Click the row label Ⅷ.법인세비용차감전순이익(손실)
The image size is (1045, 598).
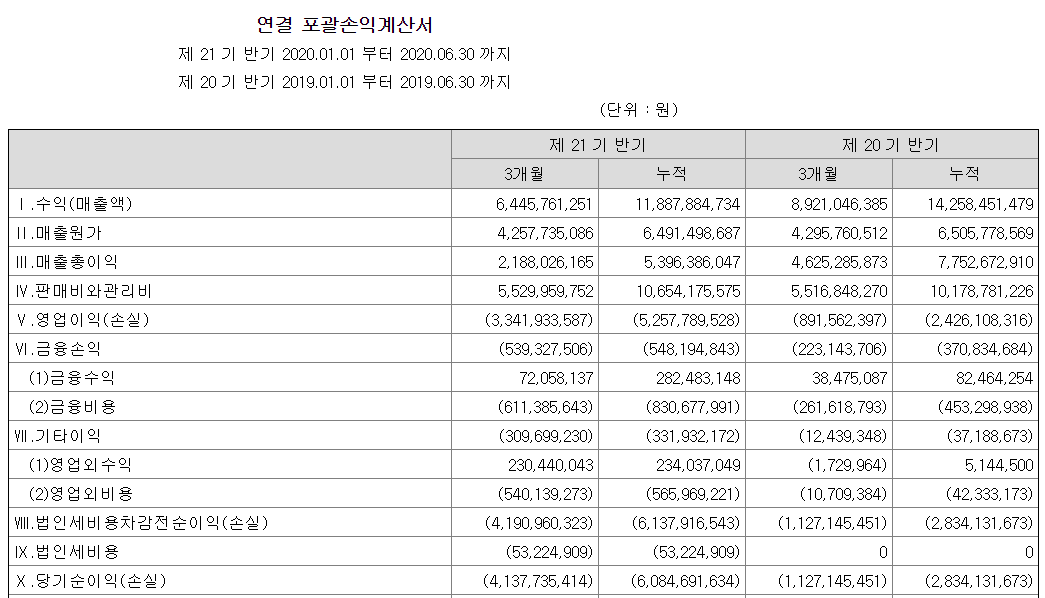tap(141, 523)
